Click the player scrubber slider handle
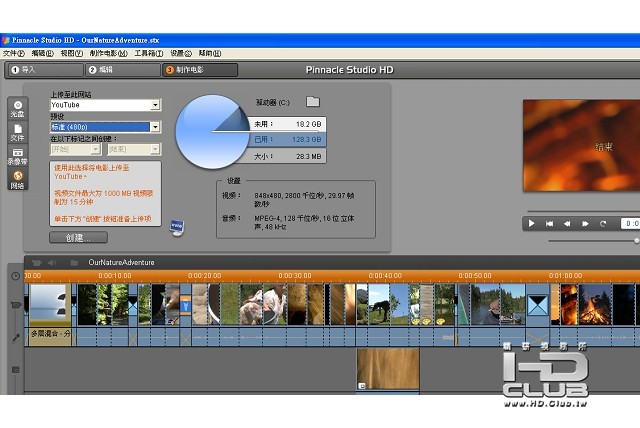Screen dimensions: 640x428 (x=636, y=241)
